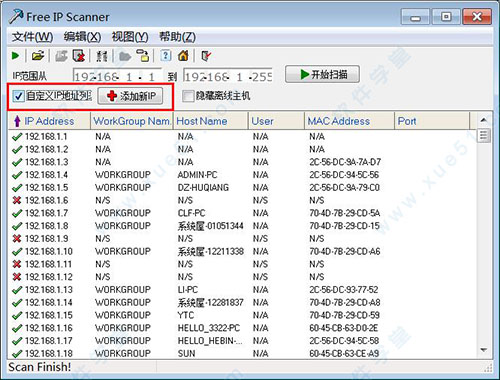Viewport: 500px width, 380px height.
Task: Click host name HELLO_3322-PC
Action: 208,328
